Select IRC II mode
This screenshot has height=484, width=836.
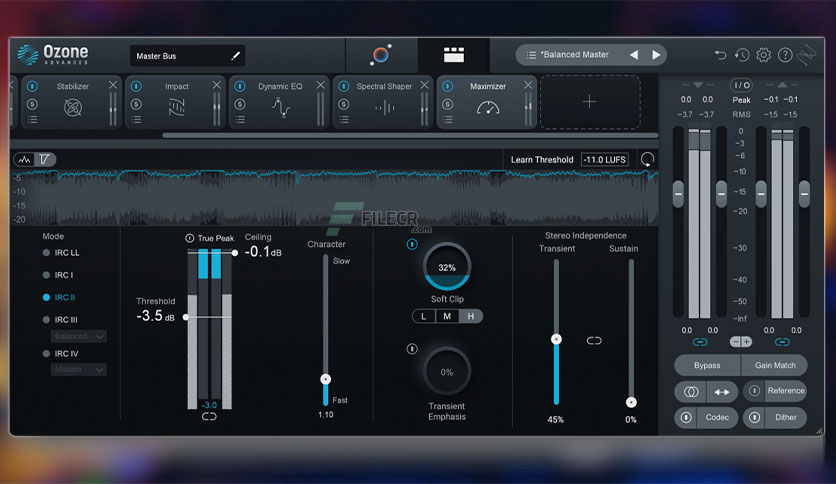[59, 297]
